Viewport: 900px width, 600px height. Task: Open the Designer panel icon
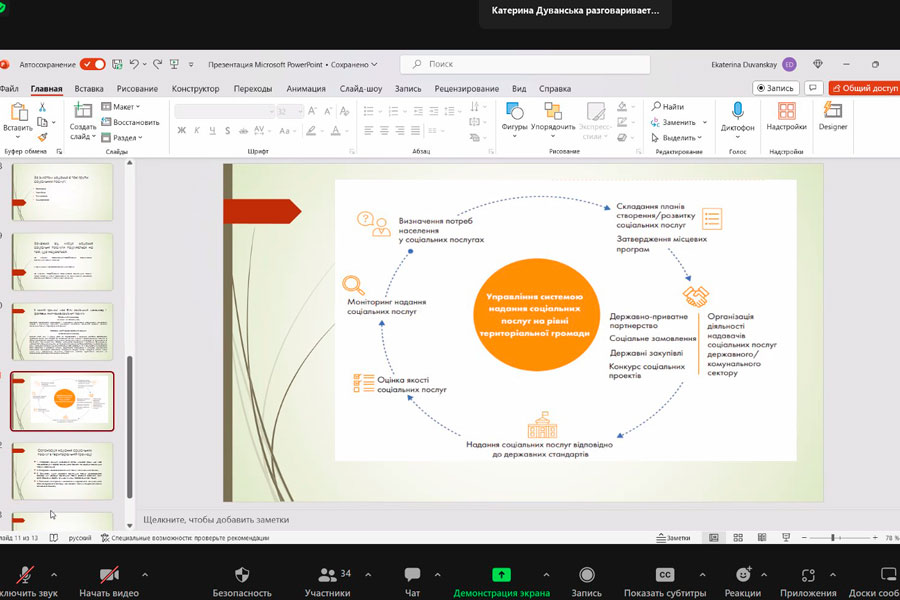pyautogui.click(x=832, y=111)
